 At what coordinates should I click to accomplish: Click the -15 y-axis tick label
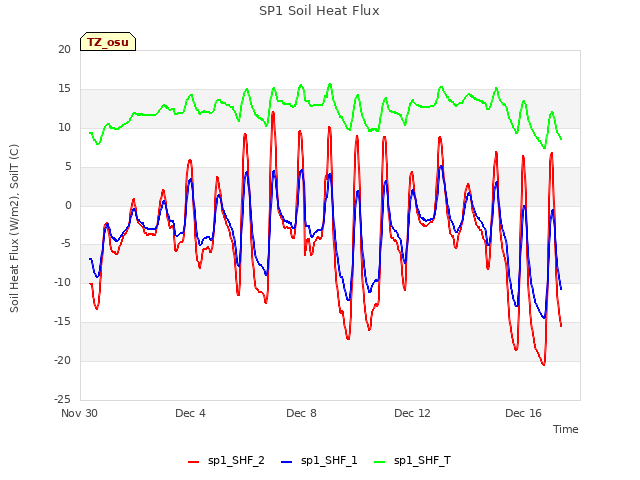[63, 322]
